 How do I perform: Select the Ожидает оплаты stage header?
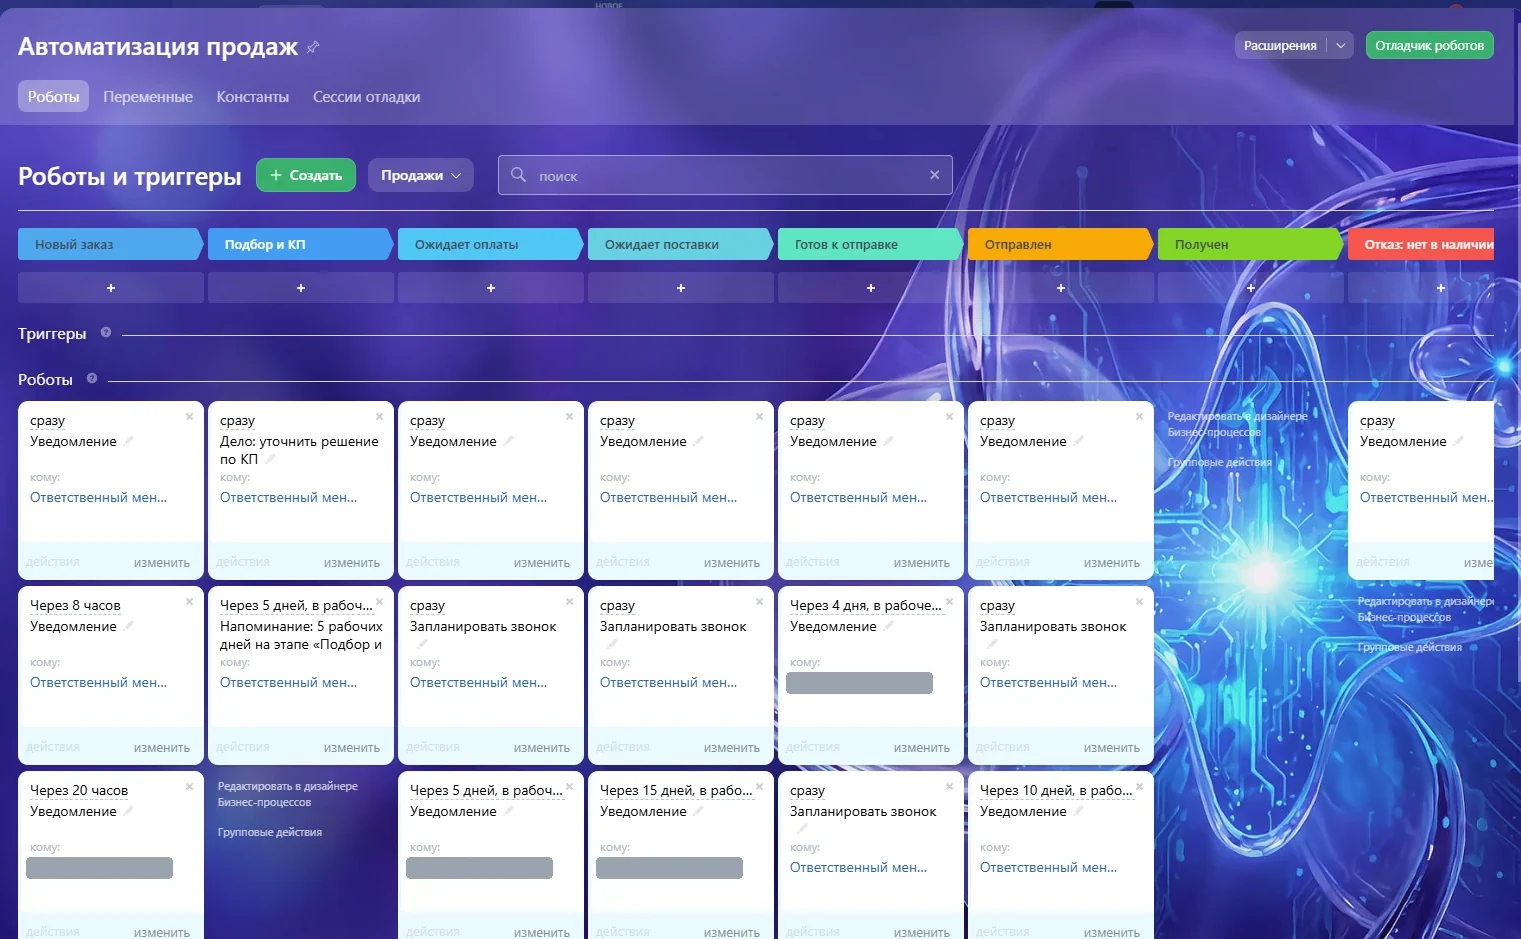[489, 244]
